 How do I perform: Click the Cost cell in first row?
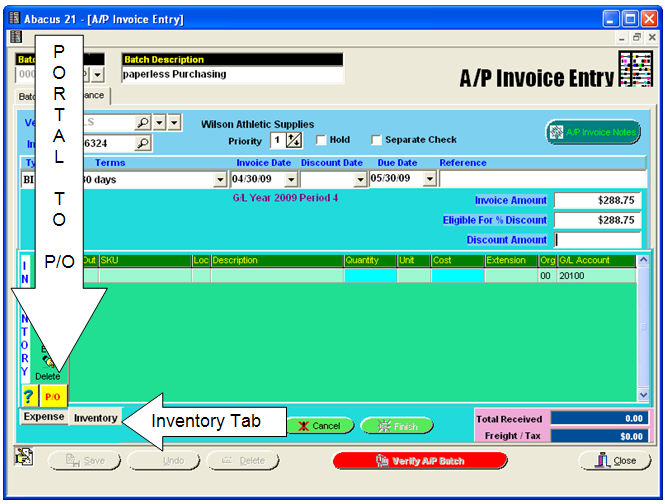(458, 276)
